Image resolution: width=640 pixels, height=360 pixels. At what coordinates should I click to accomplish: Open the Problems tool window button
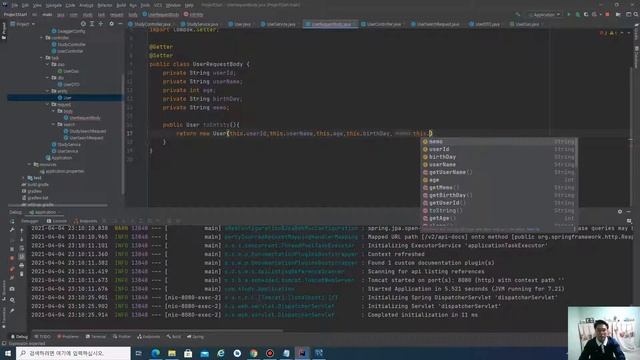(68, 337)
